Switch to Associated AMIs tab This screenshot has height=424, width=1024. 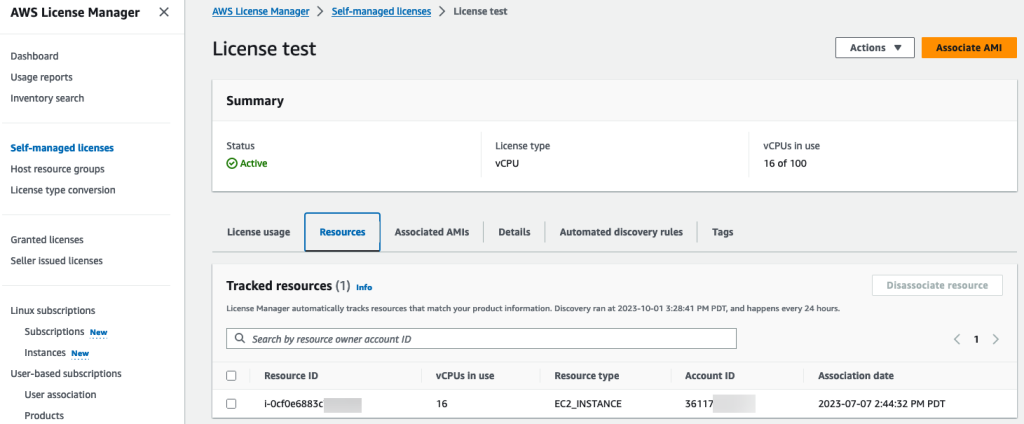432,232
